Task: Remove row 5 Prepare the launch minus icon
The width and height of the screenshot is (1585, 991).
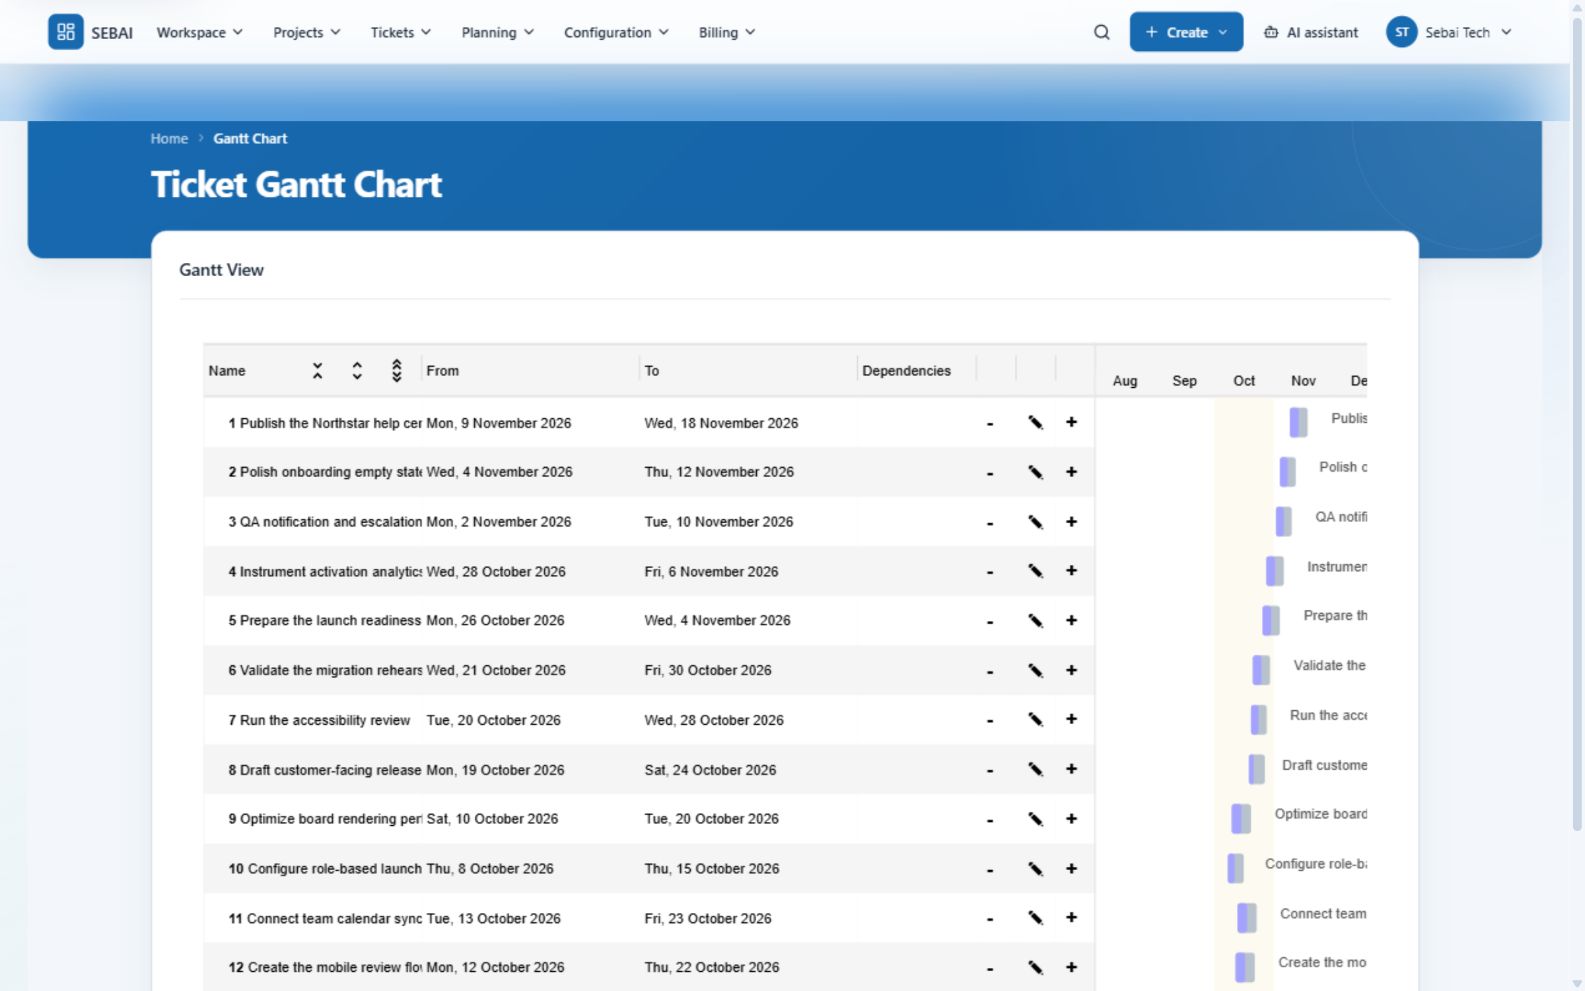Action: tap(990, 622)
